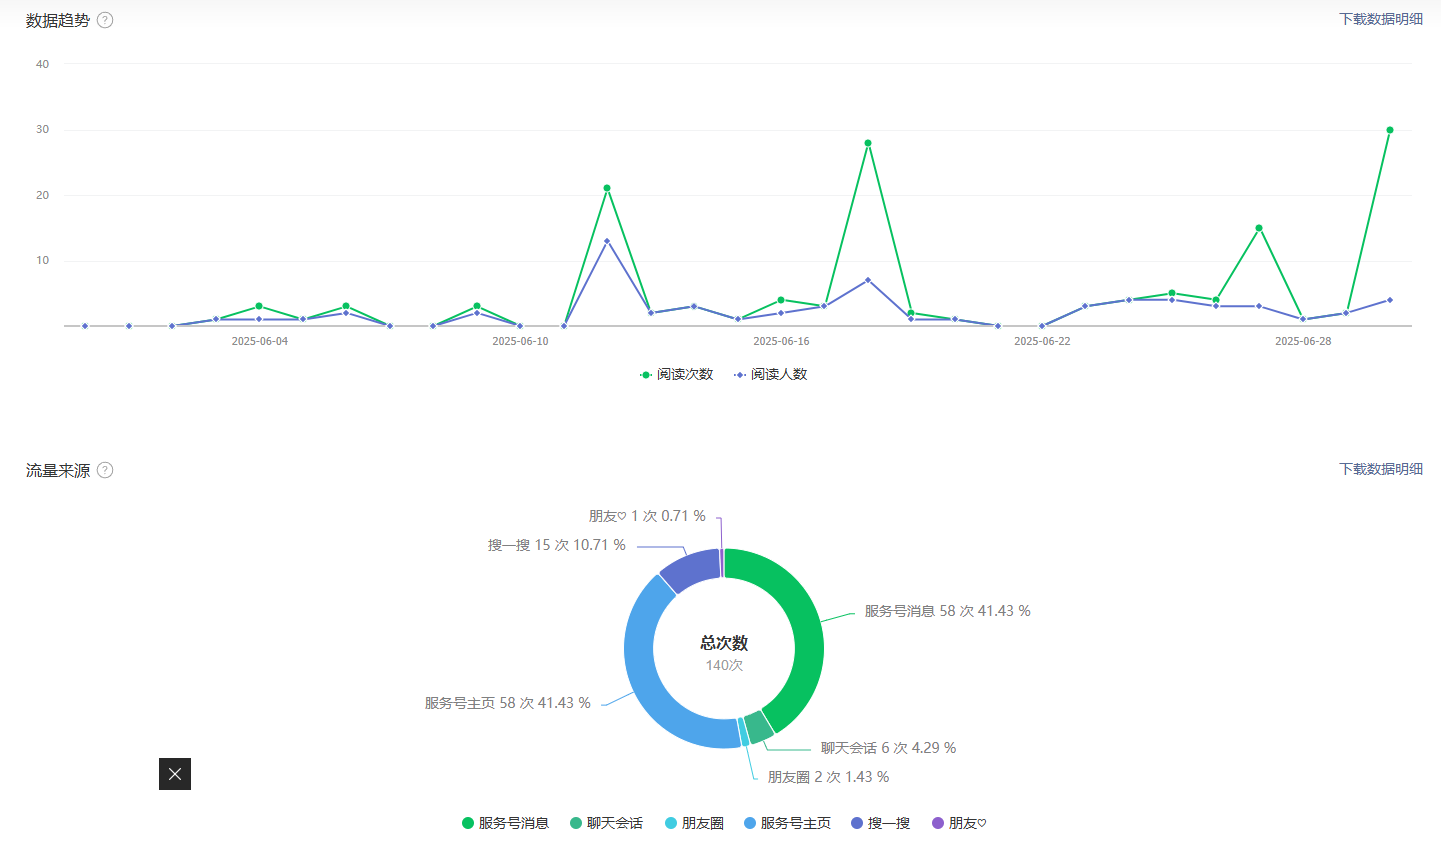Download data details for 数据趋势 chart

point(1380,19)
